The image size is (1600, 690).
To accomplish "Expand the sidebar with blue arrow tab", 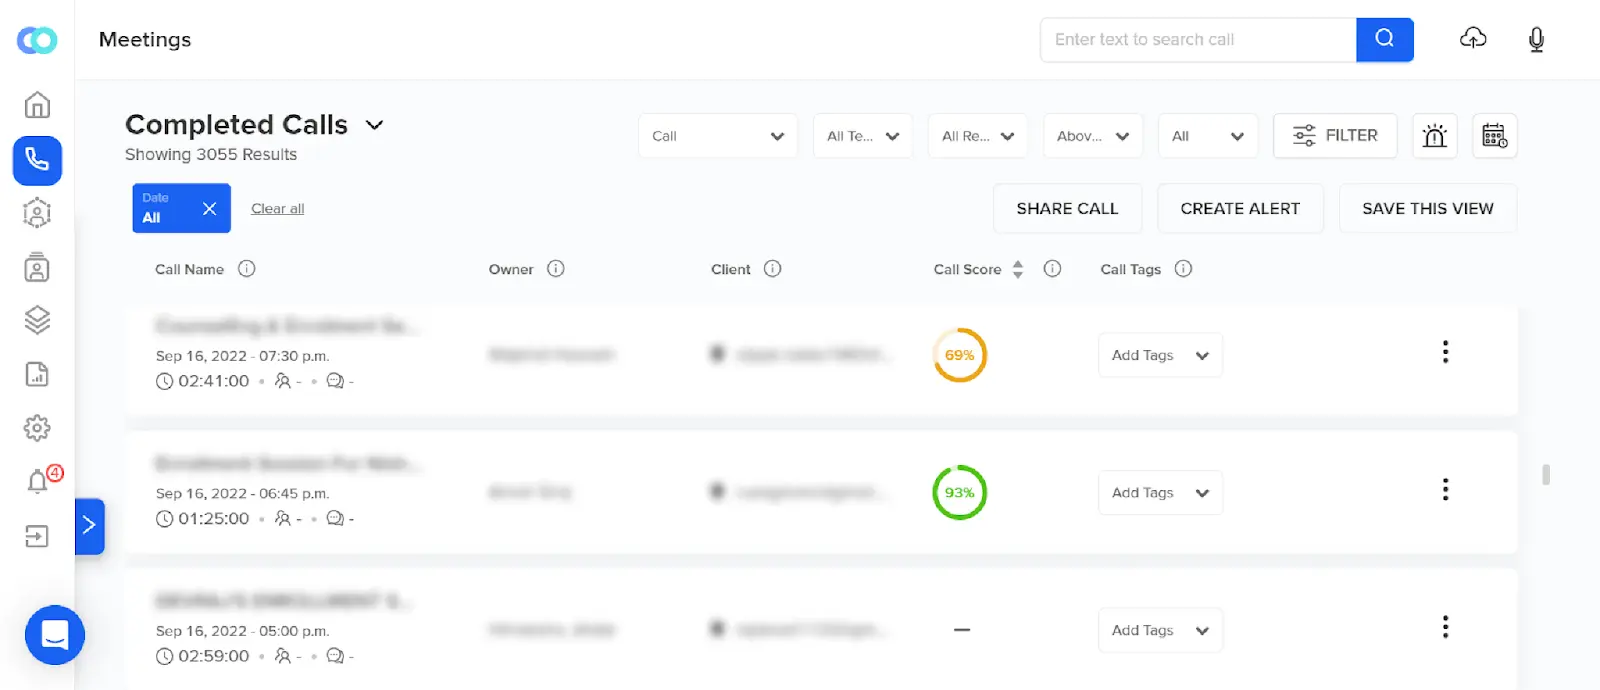I will coord(89,526).
